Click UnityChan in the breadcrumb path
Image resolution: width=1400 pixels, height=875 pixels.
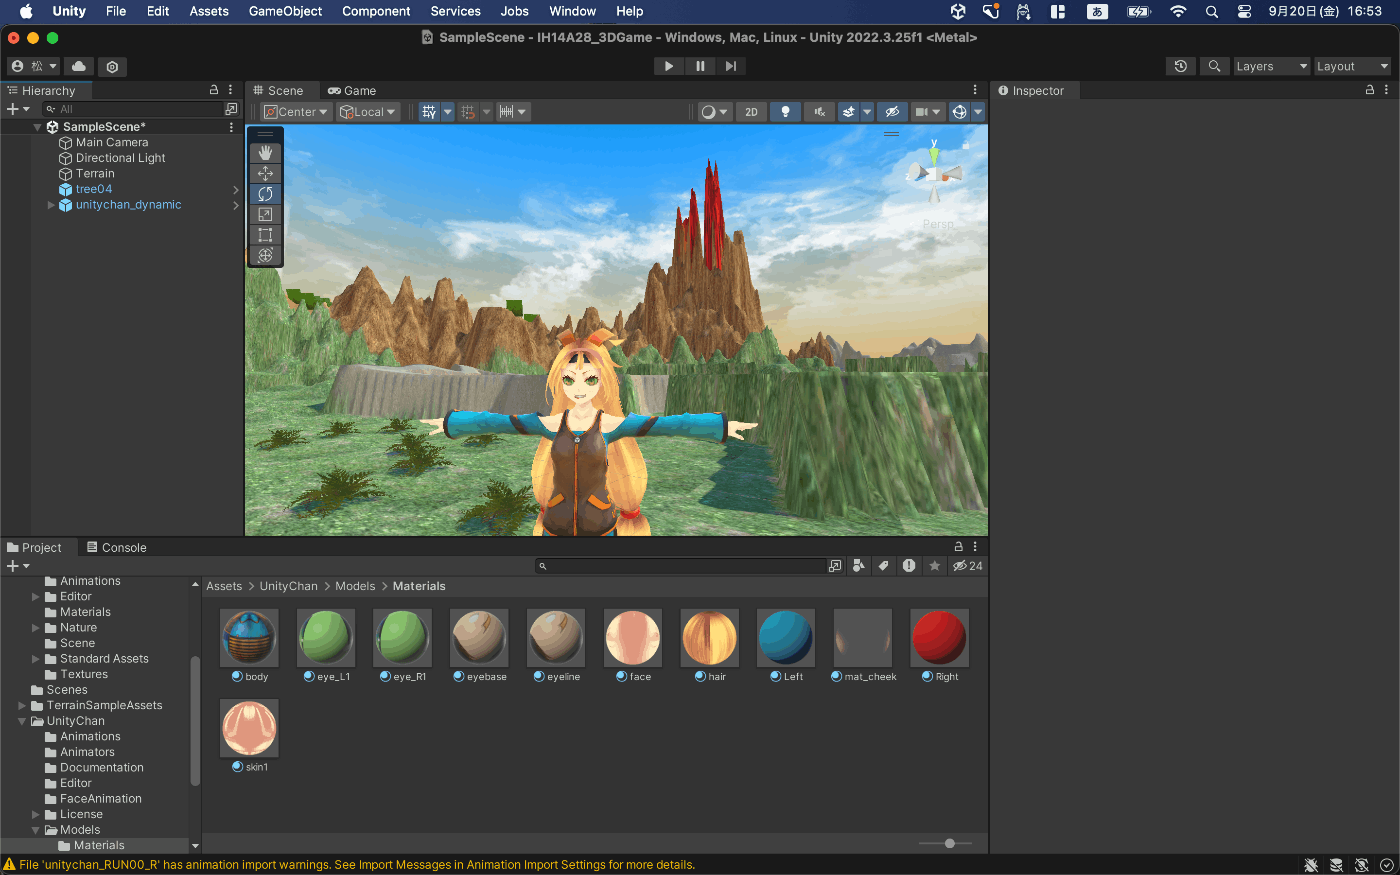[x=289, y=586]
